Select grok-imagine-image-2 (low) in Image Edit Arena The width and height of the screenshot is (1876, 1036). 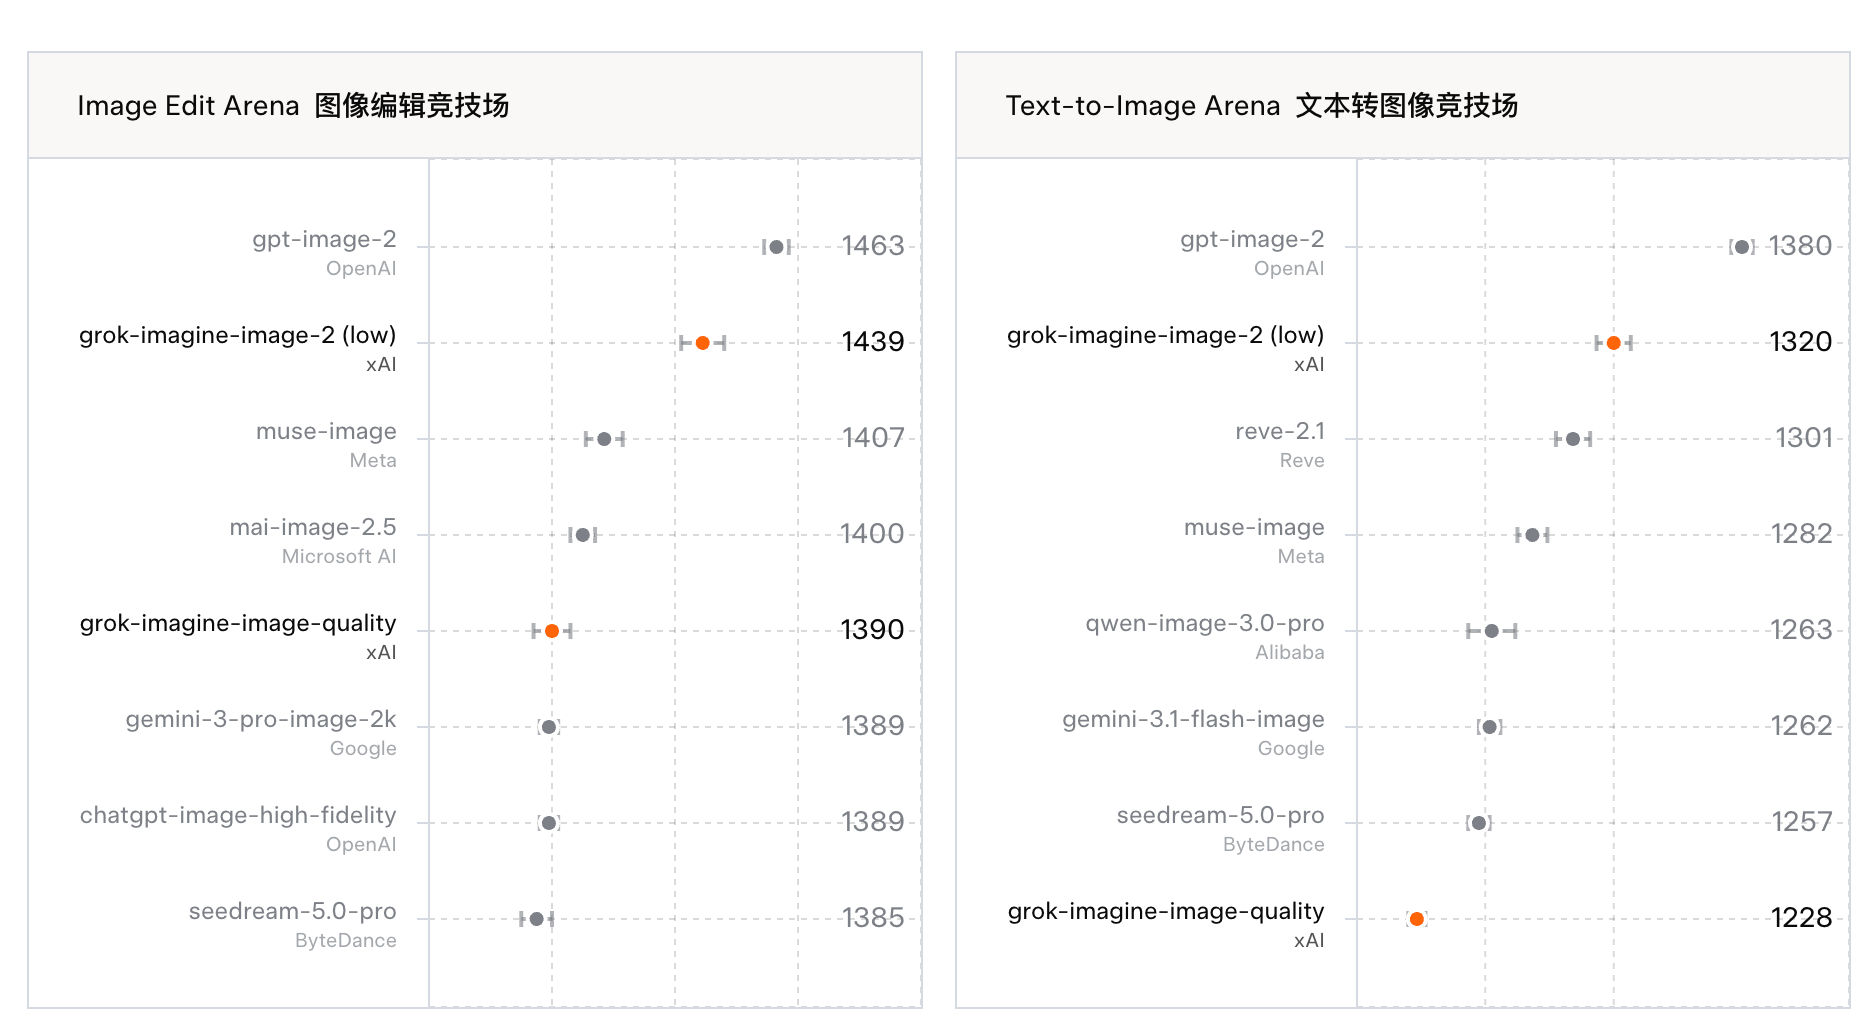[x=238, y=336]
